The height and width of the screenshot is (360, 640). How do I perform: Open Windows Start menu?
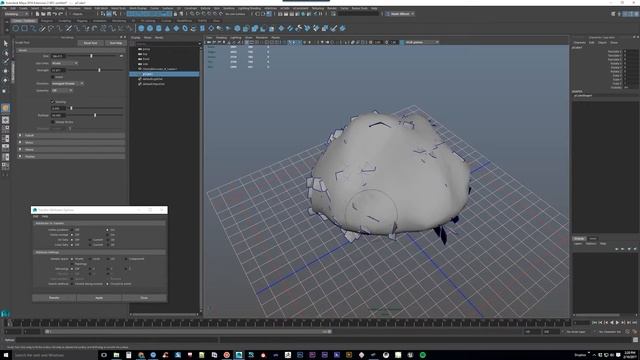[6, 355]
